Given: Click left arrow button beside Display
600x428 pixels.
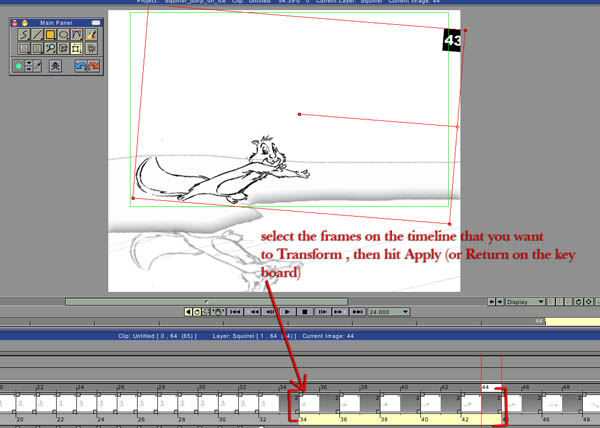Looking at the screenshot, I should click(491, 302).
